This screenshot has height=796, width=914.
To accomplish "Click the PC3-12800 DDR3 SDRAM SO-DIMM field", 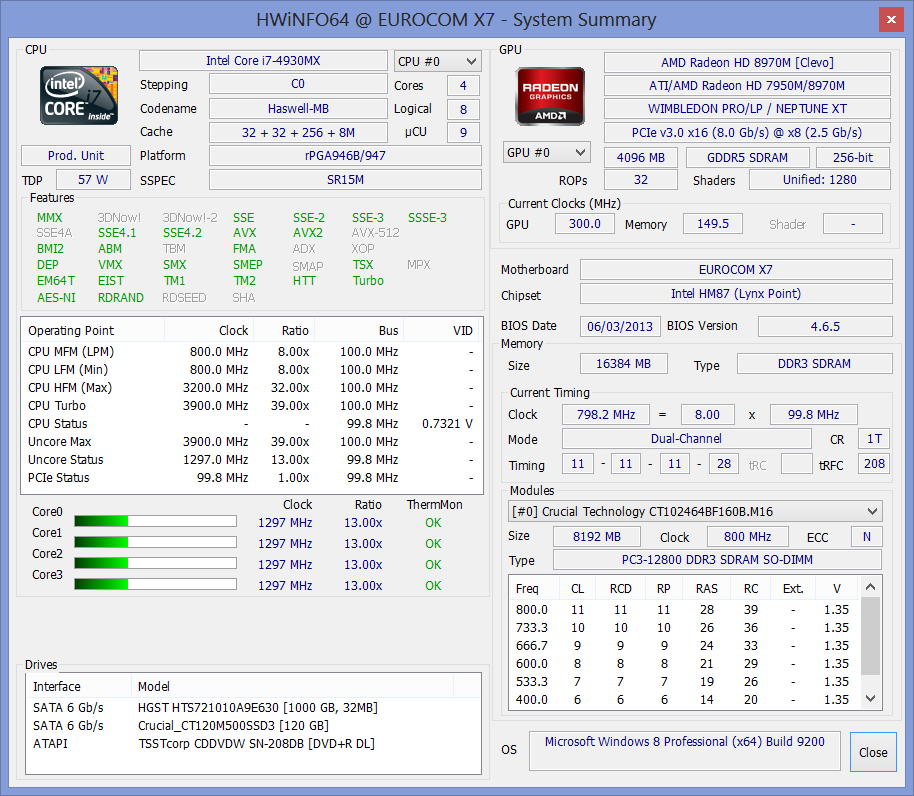I will click(x=717, y=560).
